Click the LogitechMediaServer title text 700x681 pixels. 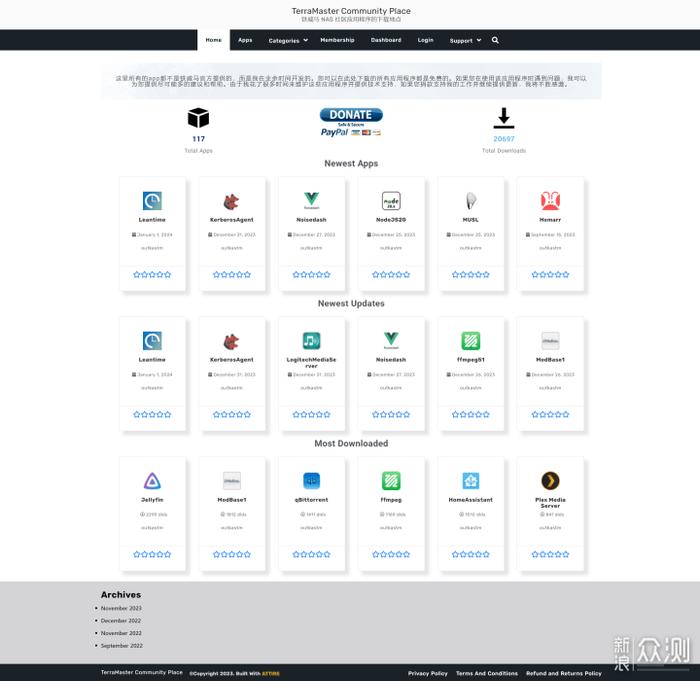click(312, 363)
